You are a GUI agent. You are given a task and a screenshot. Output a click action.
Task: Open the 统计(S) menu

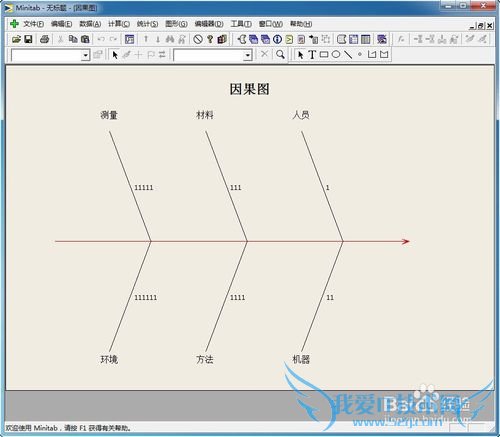coord(147,24)
